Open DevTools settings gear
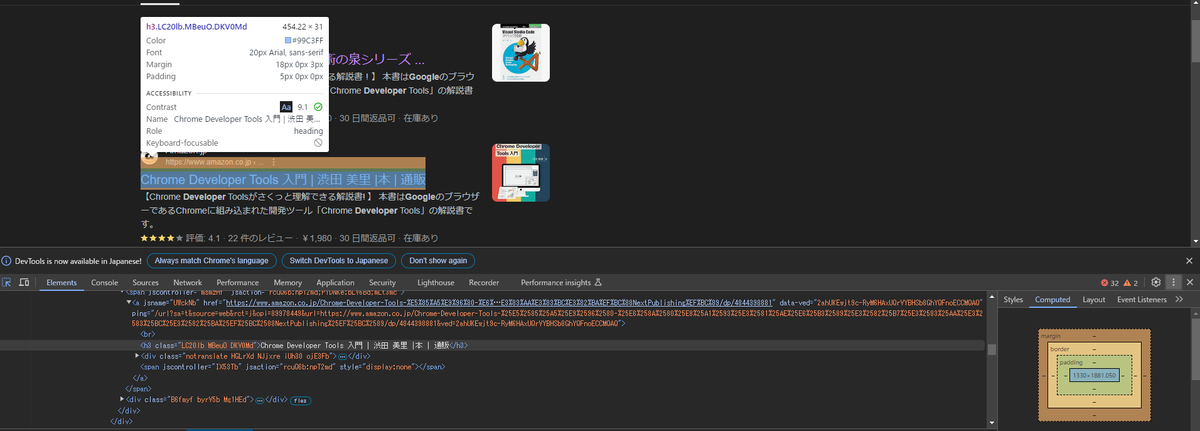The height and width of the screenshot is (431, 1200). 1156,283
